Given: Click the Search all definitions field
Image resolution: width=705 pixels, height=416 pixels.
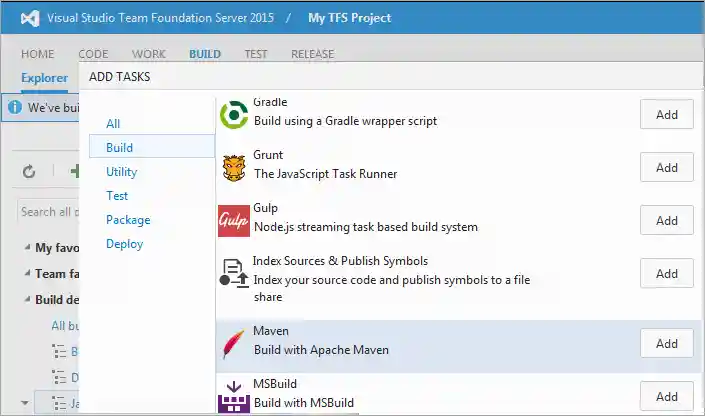Looking at the screenshot, I should click(x=48, y=211).
